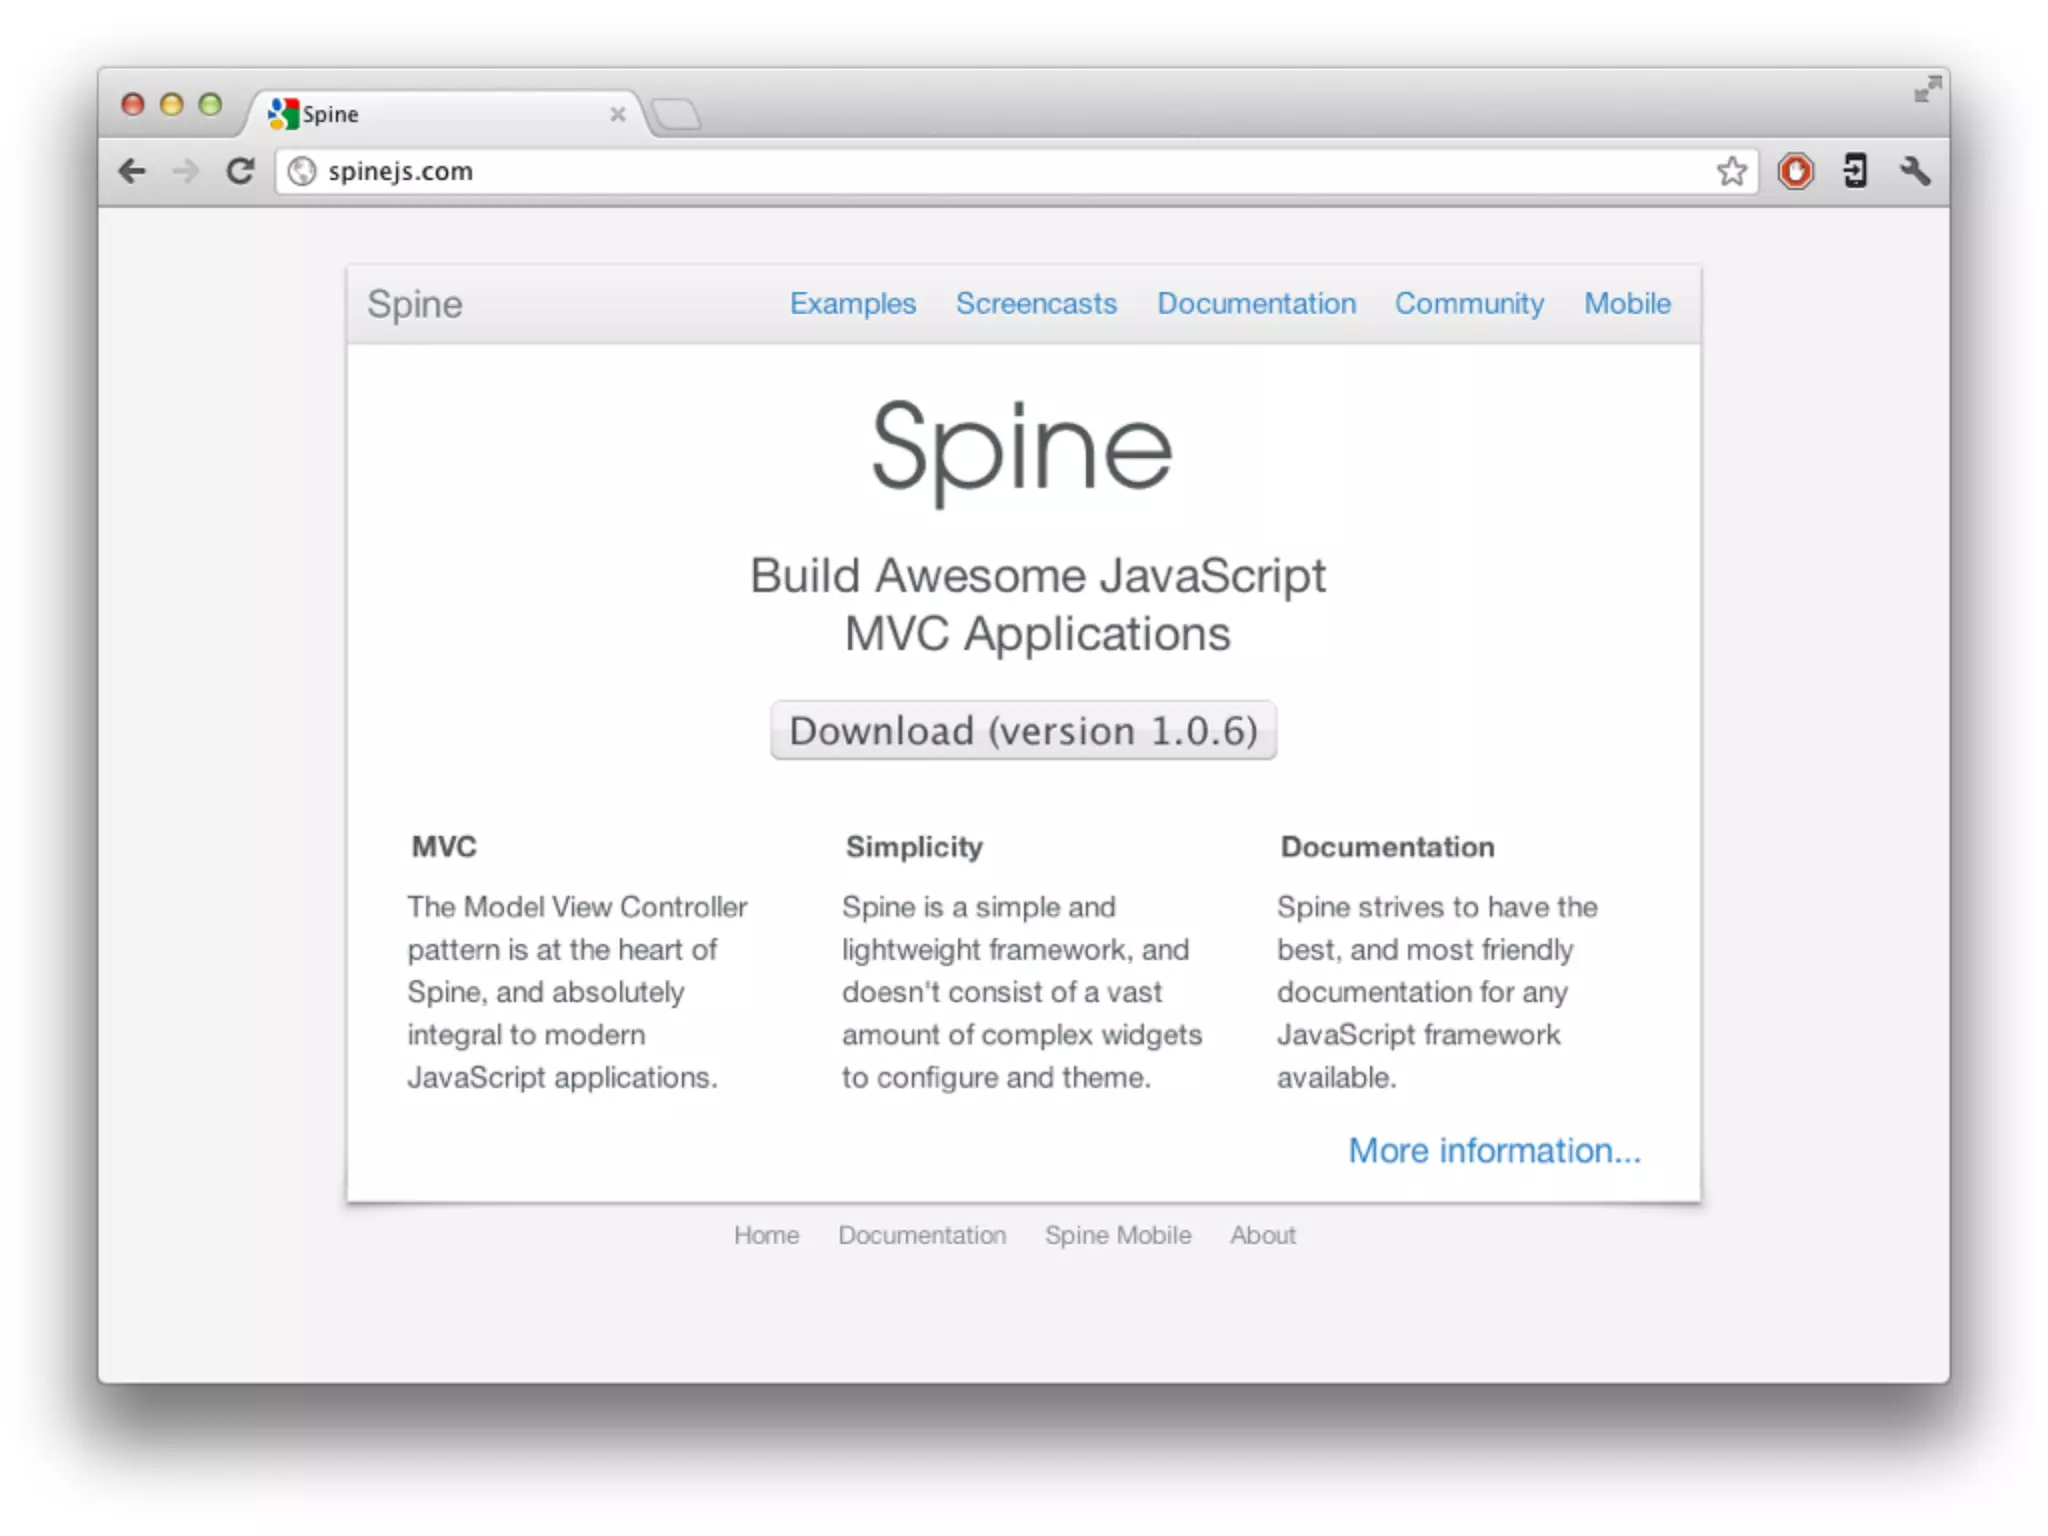This screenshot has height=1536, width=2048.
Task: Open a new tab
Action: [x=677, y=114]
